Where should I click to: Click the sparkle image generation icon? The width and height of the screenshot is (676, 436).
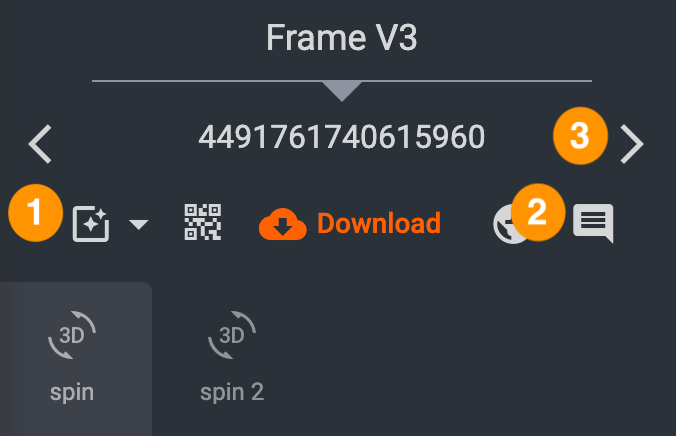click(x=91, y=224)
